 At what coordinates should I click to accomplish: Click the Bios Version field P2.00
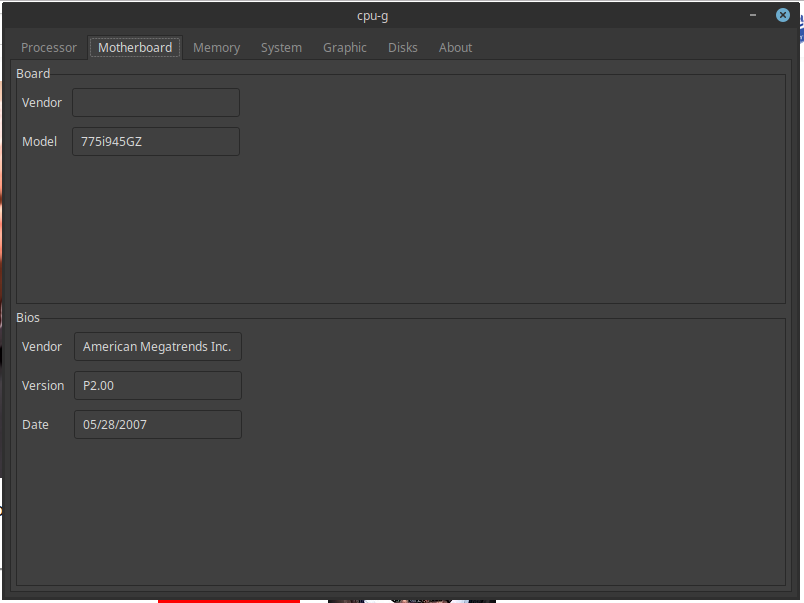158,386
